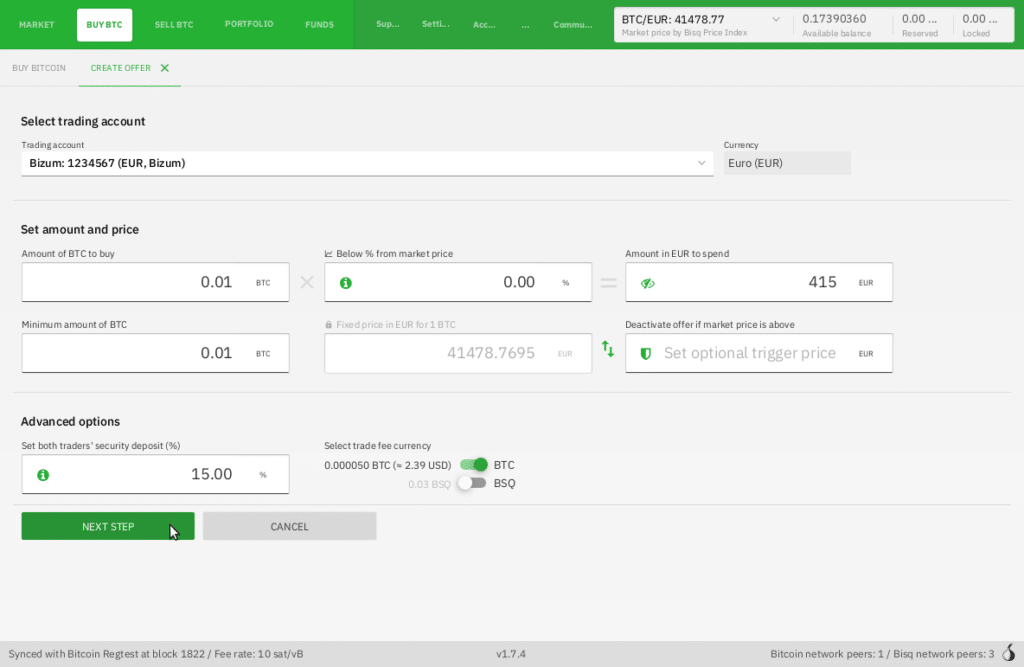Select the Create Offer subtab
The image size is (1024, 667).
click(121, 68)
